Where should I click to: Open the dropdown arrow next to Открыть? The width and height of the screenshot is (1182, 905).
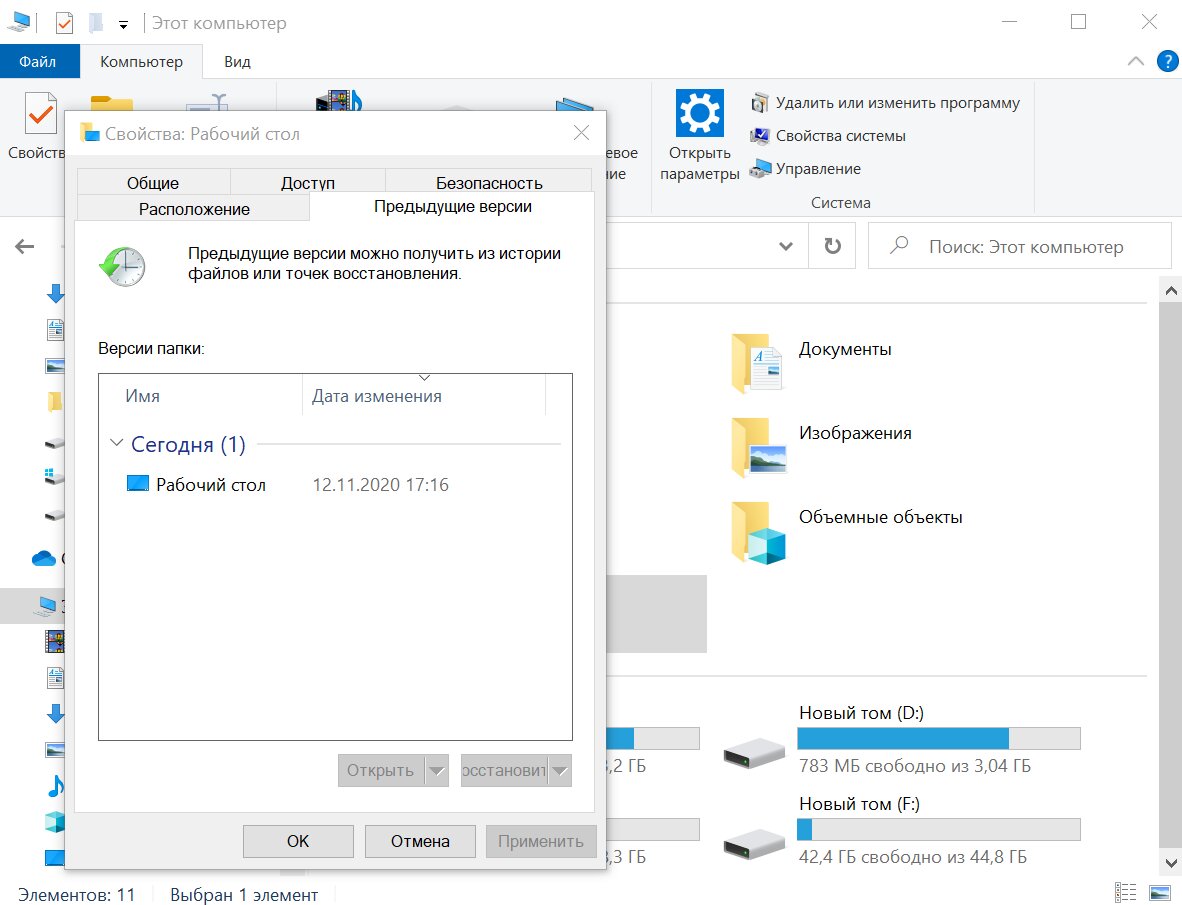pos(436,771)
